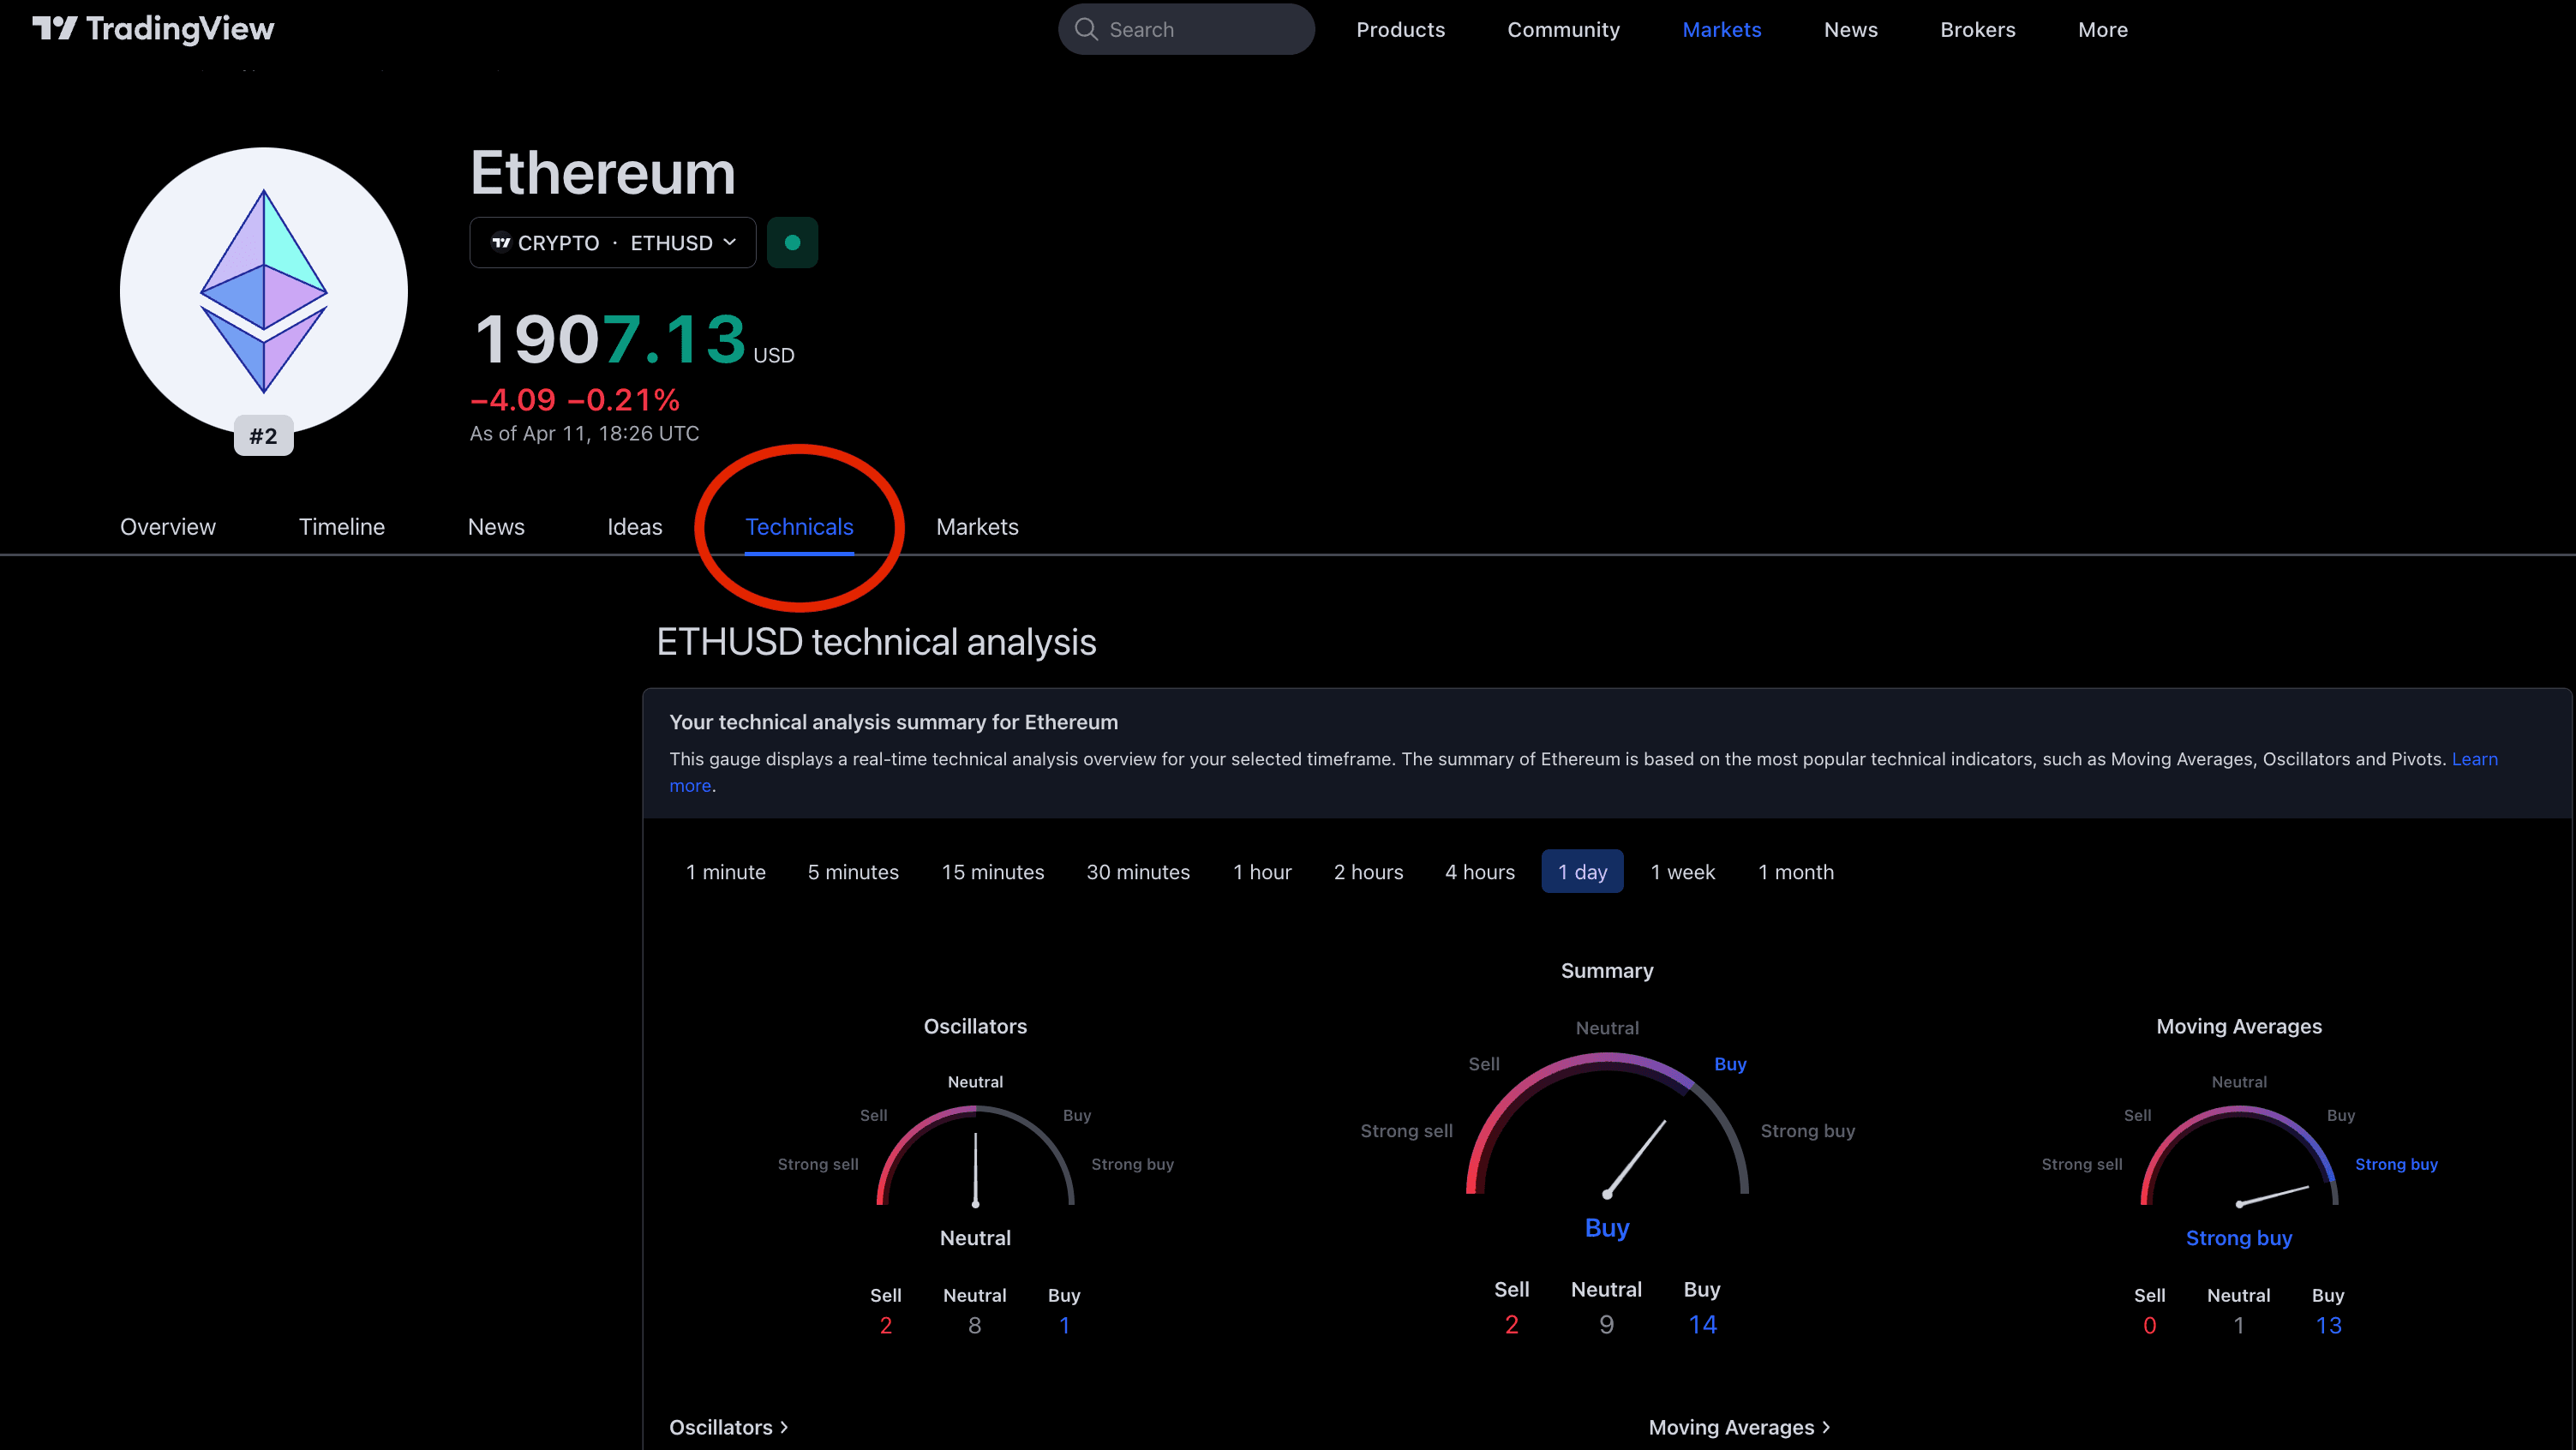Image resolution: width=2576 pixels, height=1450 pixels.
Task: Switch to the Overview tab
Action: click(x=168, y=527)
